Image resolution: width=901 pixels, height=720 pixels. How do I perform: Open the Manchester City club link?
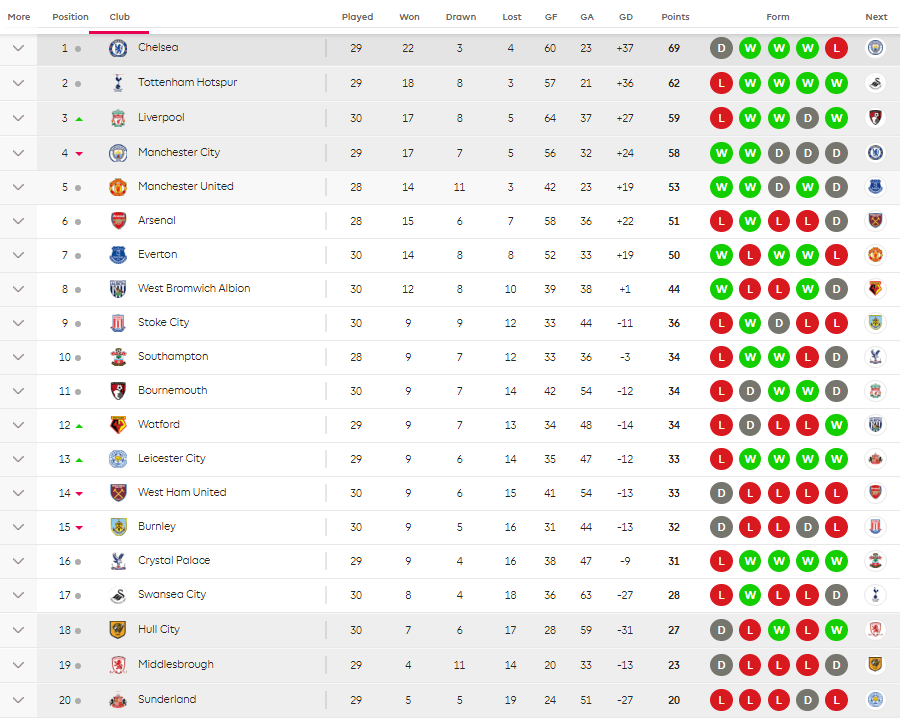179,153
